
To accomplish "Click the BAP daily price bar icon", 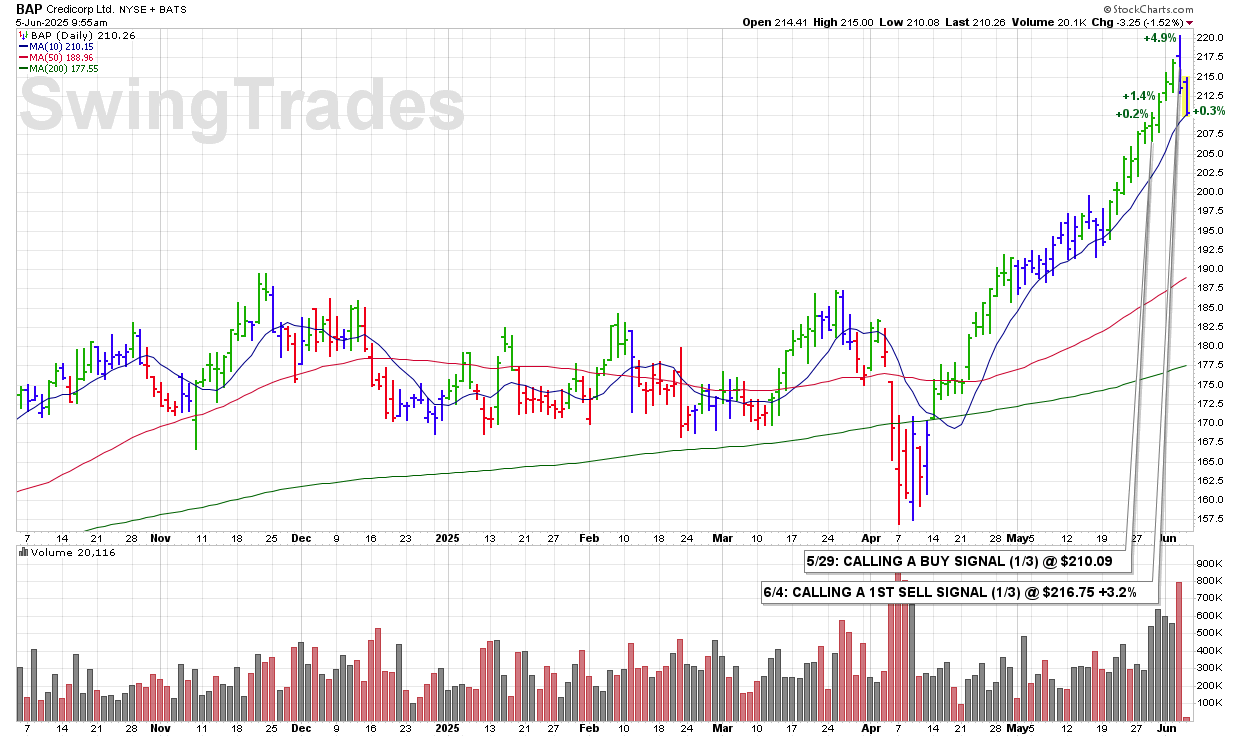I will [22, 35].
